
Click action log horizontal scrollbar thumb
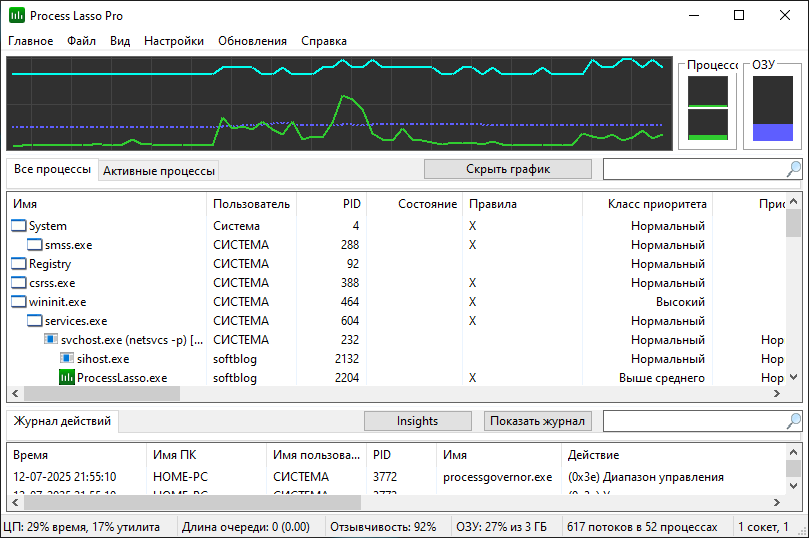[x=192, y=502]
